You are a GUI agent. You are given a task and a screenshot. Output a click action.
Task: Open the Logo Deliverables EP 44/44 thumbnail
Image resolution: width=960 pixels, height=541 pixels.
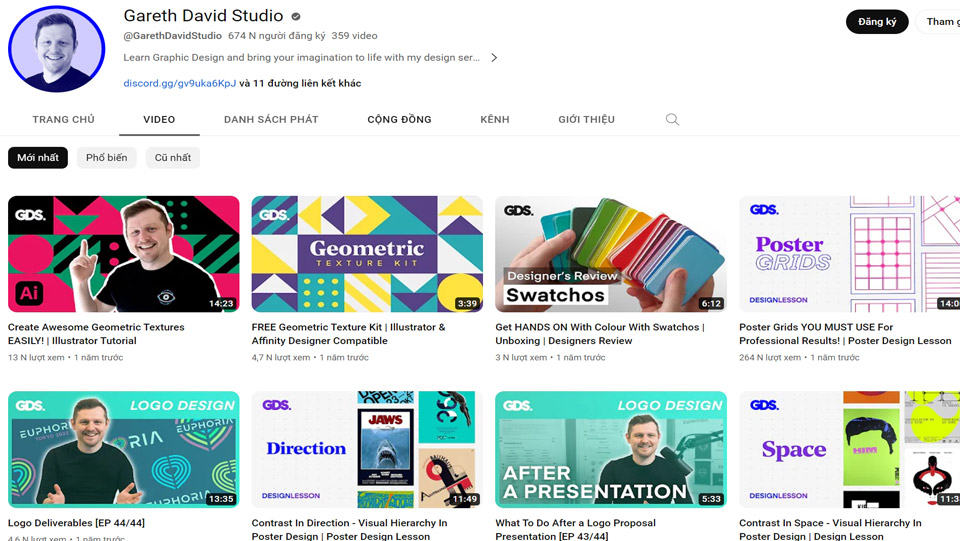click(x=124, y=449)
